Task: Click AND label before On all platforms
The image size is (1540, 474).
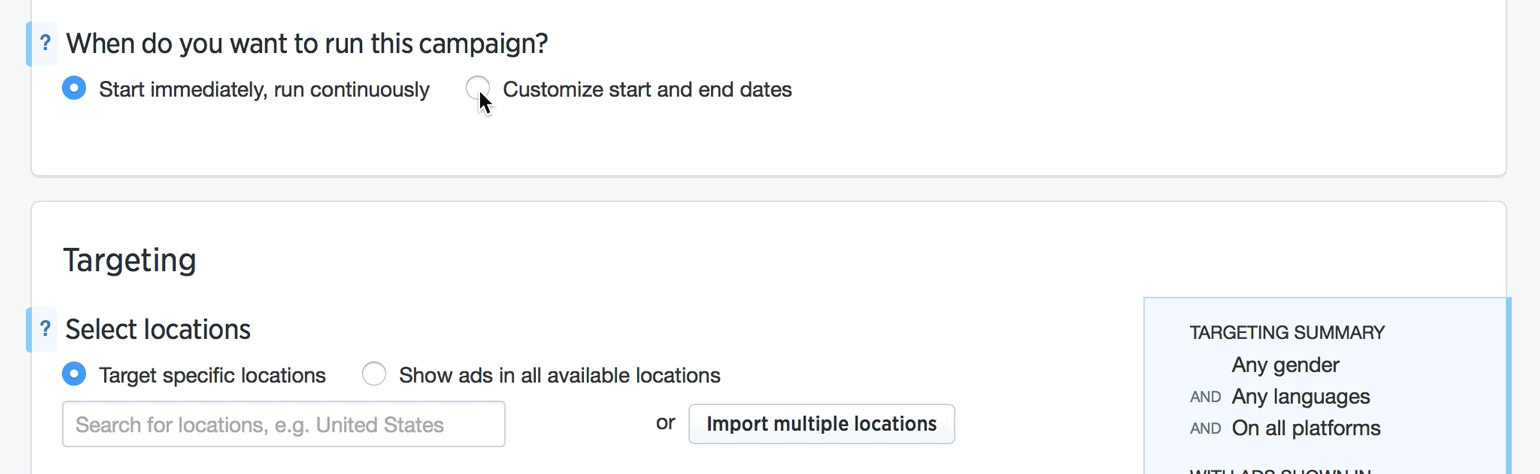Action: point(1206,429)
